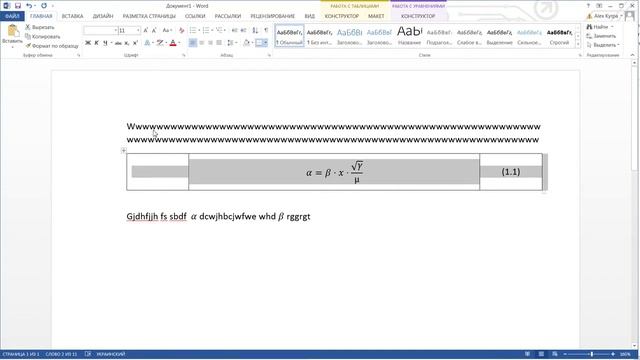The image size is (640, 360).
Task: Open the МАКЕТ table tools tab
Action: pyautogui.click(x=376, y=16)
